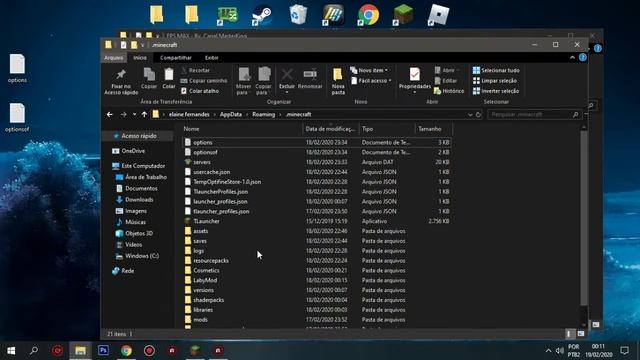
Task: Click Inverter seleção
Action: pos(496,91)
